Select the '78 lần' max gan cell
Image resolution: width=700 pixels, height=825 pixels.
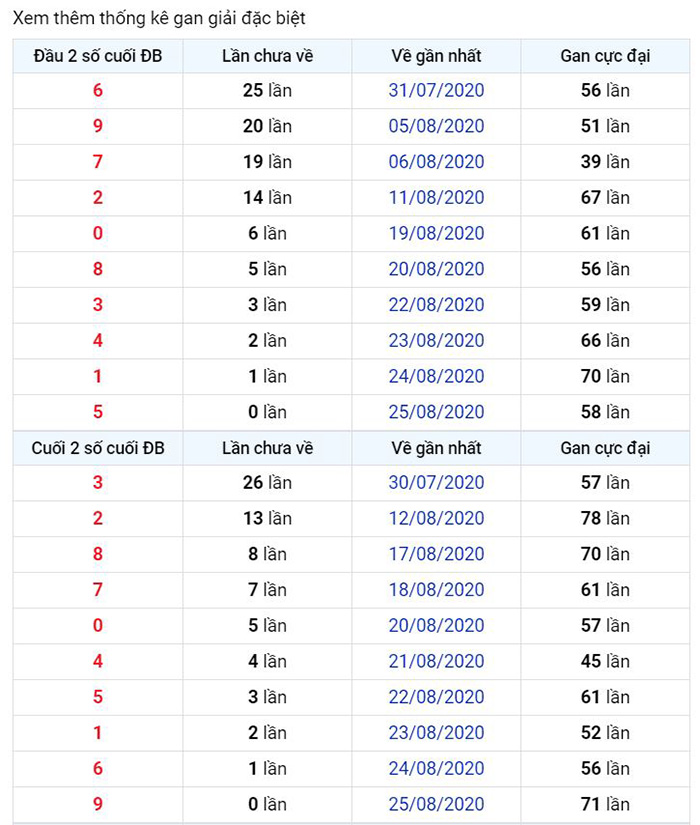click(605, 518)
